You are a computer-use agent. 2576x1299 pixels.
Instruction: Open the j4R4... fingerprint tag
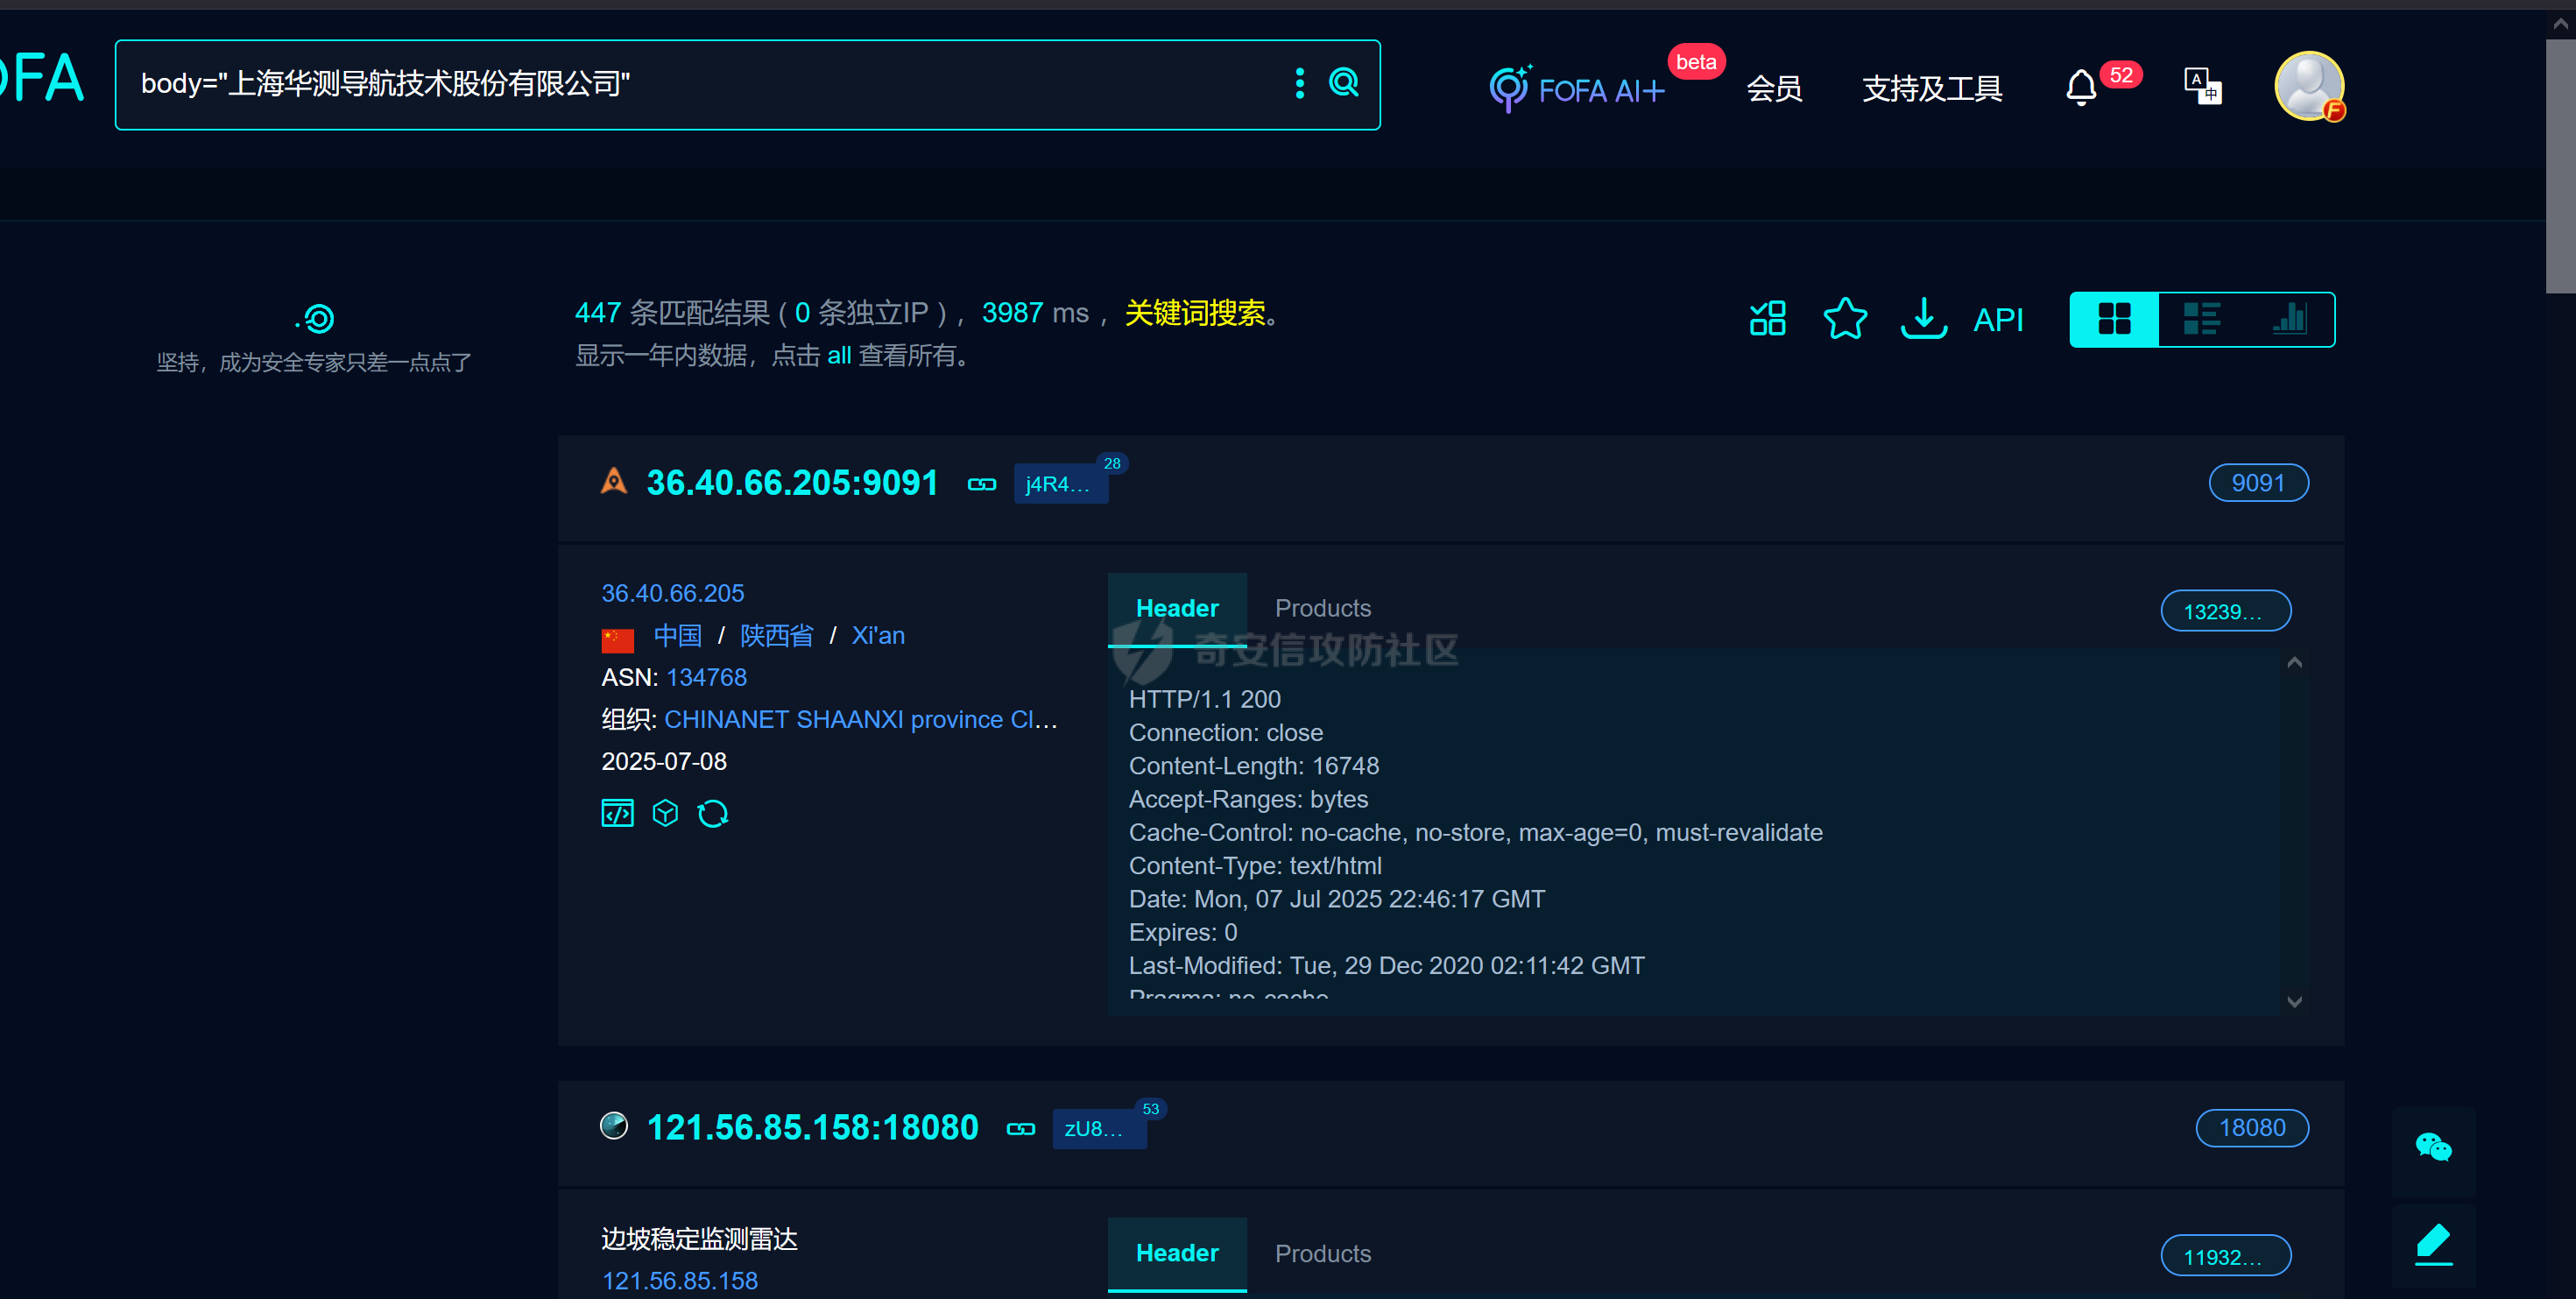coord(1060,484)
